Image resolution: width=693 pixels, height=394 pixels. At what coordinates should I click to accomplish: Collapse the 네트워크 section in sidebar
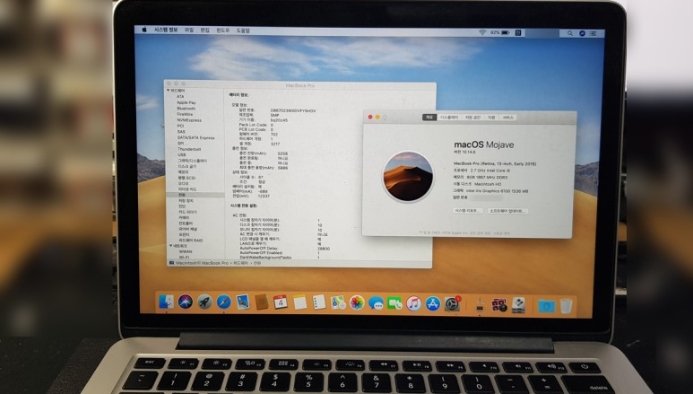click(x=171, y=245)
